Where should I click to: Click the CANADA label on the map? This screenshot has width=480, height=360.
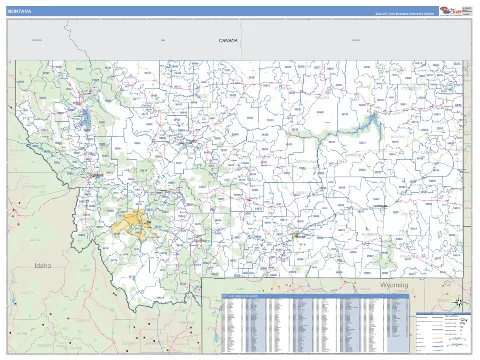coord(228,41)
